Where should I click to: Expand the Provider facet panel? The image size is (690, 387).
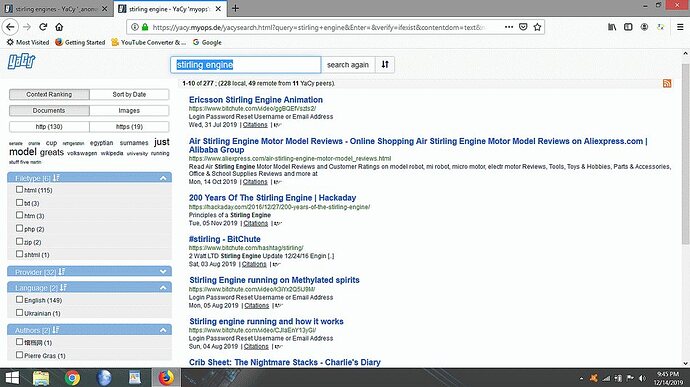coord(163,272)
